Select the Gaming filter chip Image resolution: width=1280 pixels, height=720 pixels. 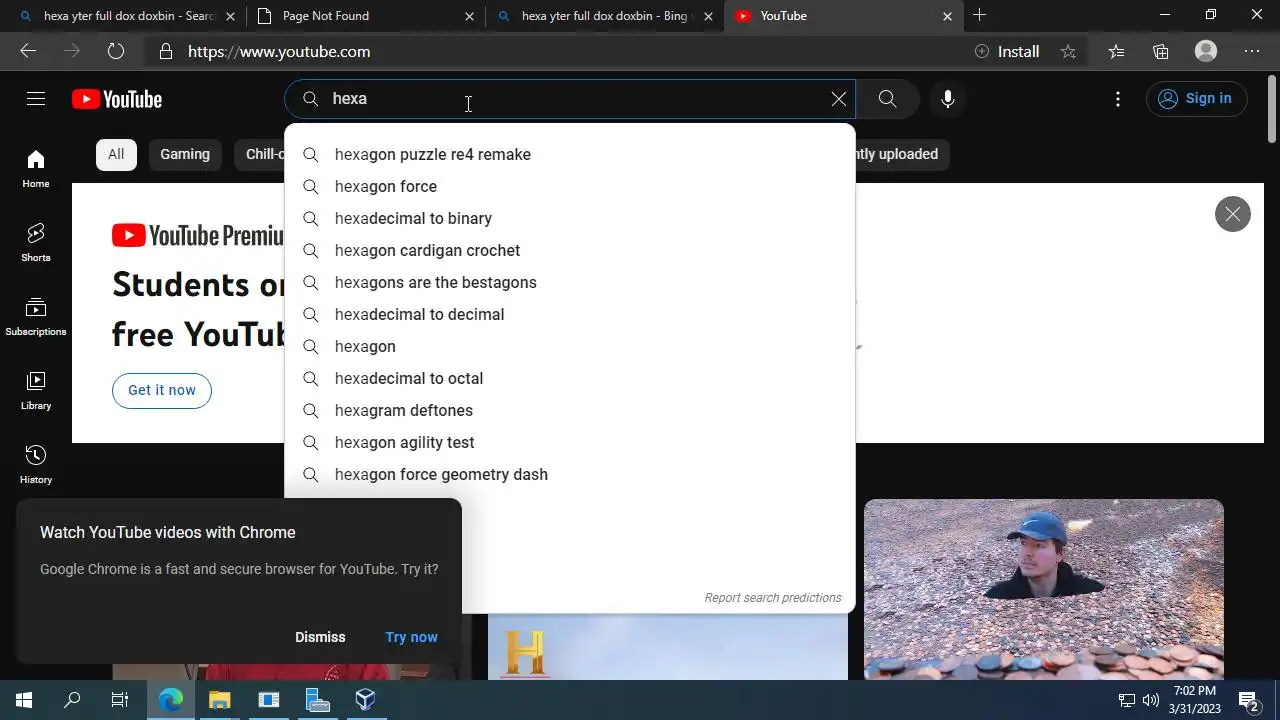(x=185, y=154)
